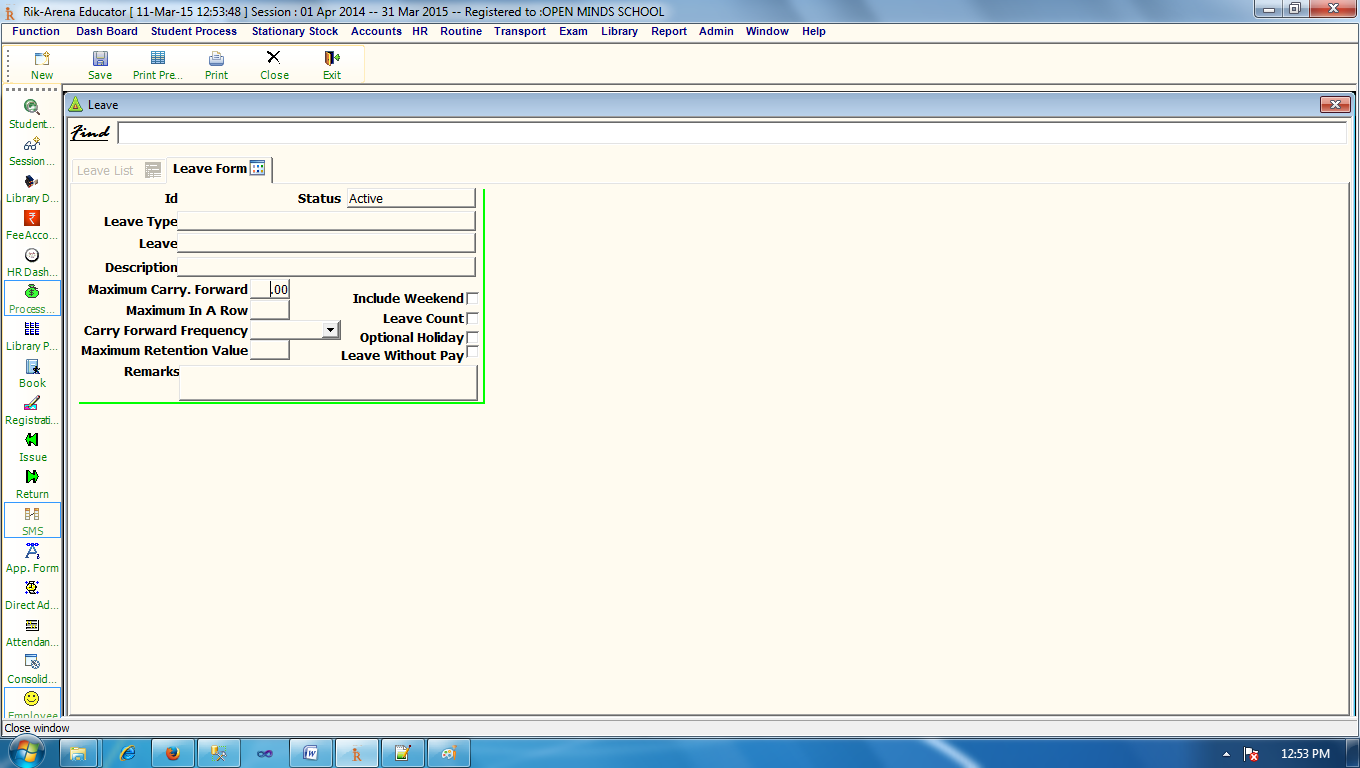Open the Book sidebar shortcut
The height and width of the screenshot is (768, 1360).
click(32, 367)
